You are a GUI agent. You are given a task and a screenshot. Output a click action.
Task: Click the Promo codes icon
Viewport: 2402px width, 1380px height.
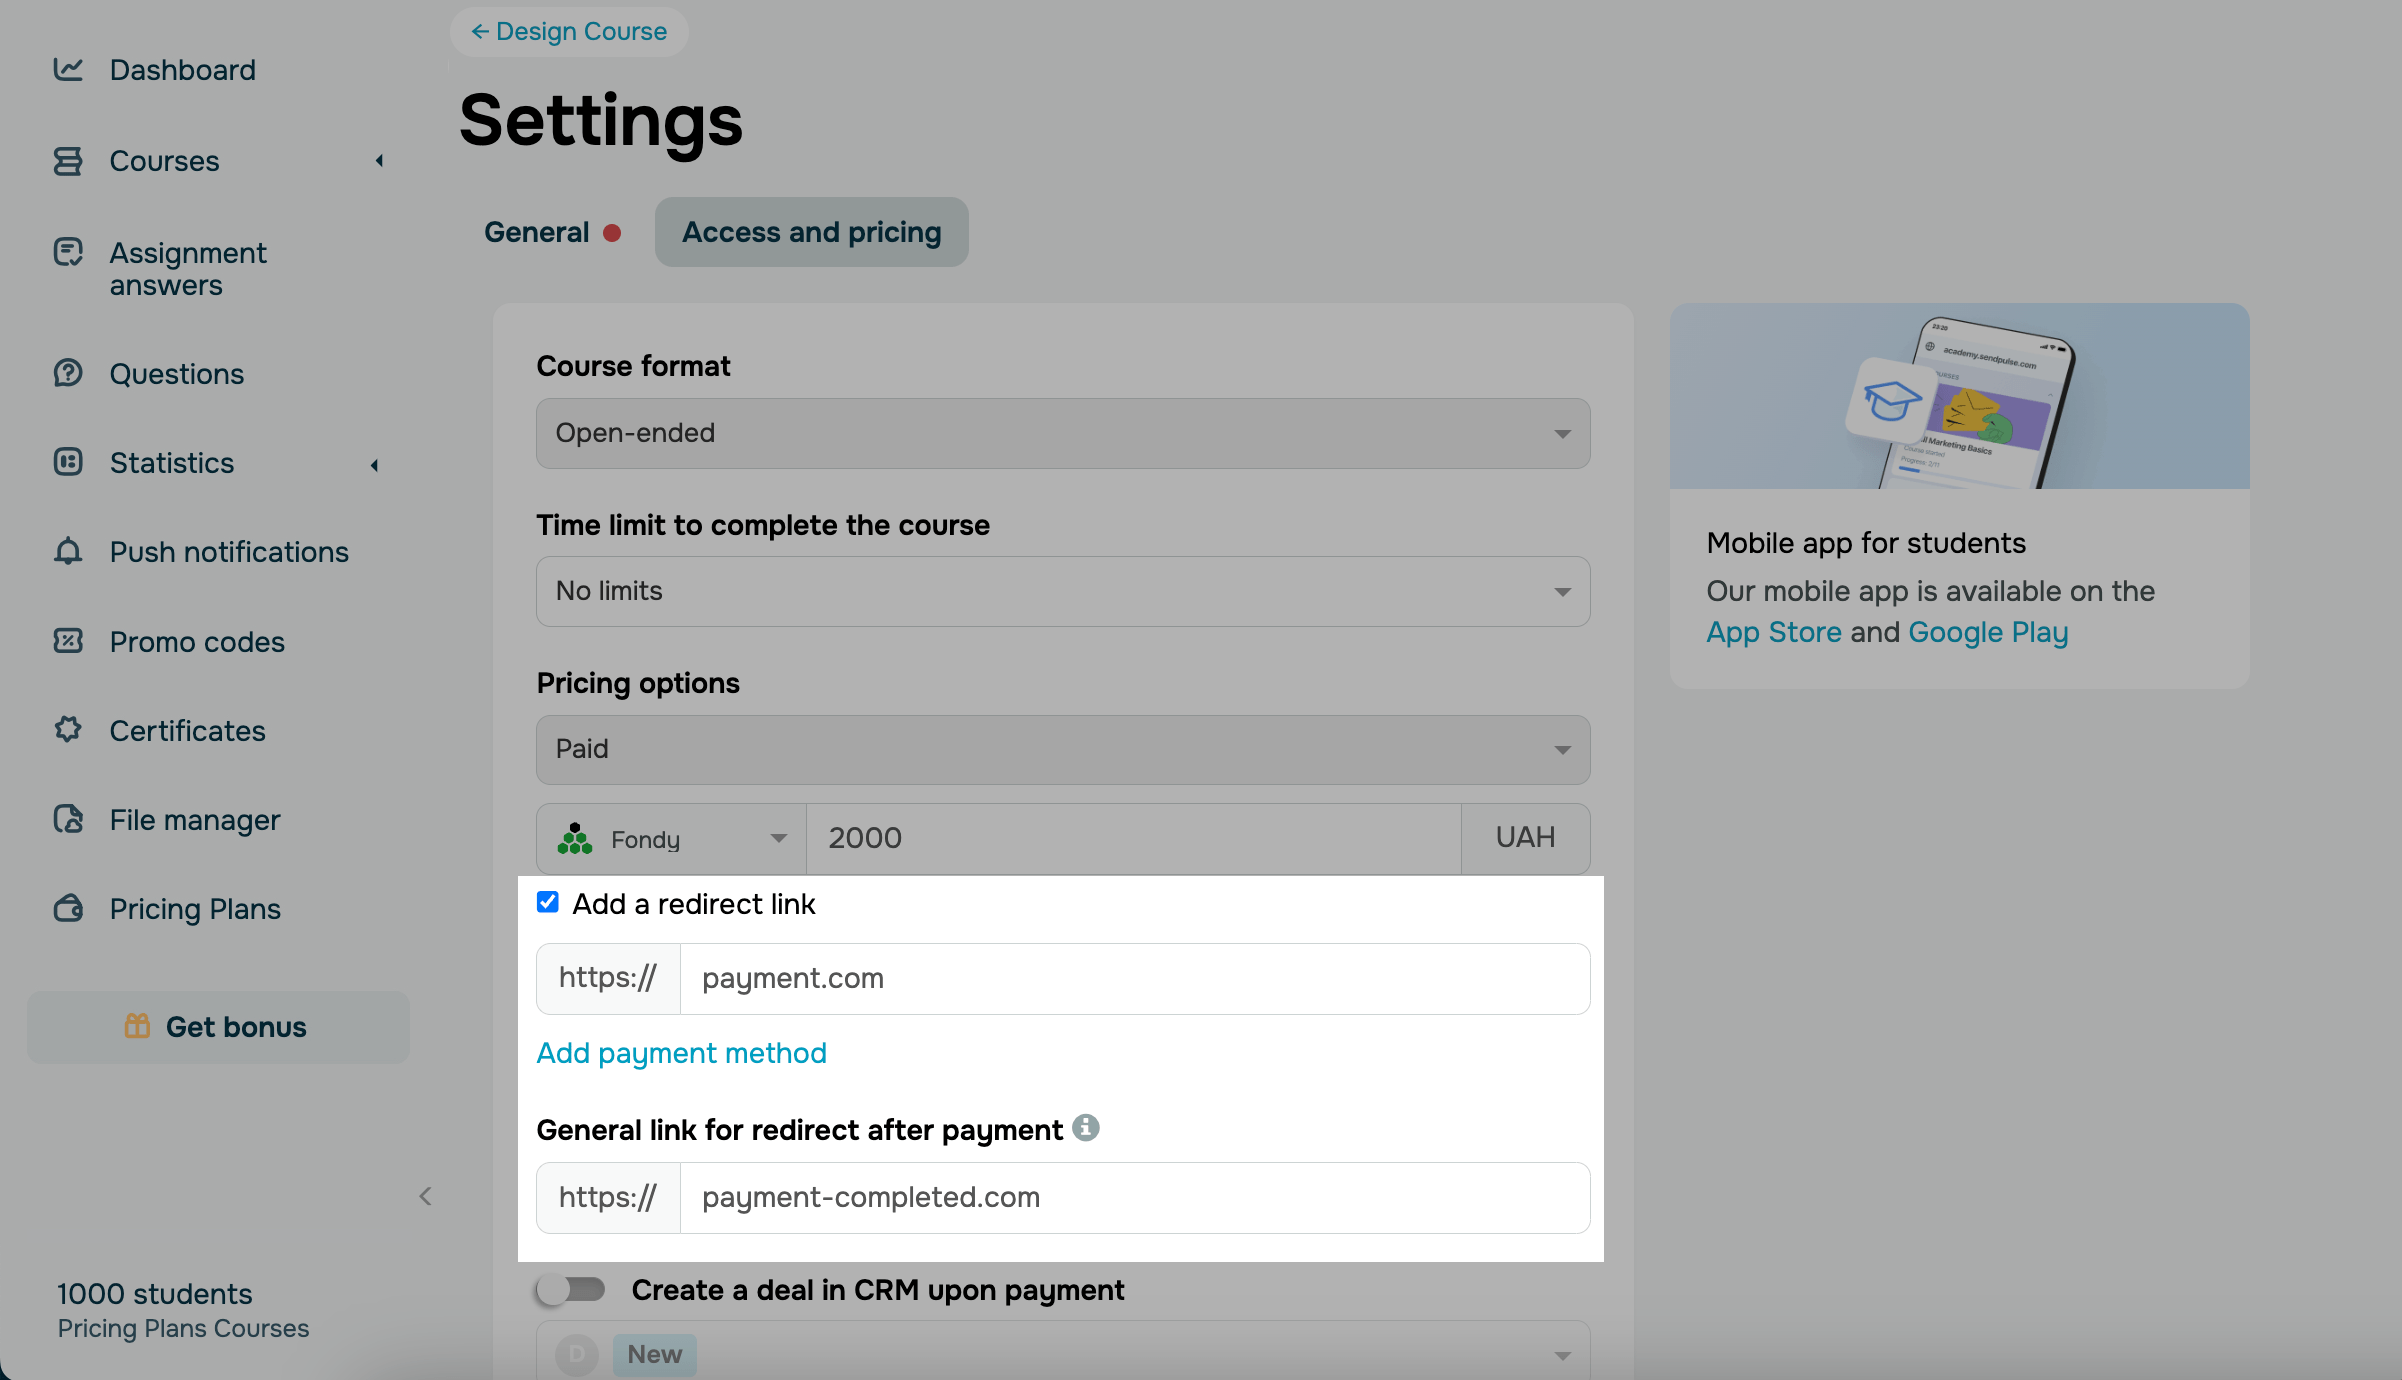tap(68, 641)
